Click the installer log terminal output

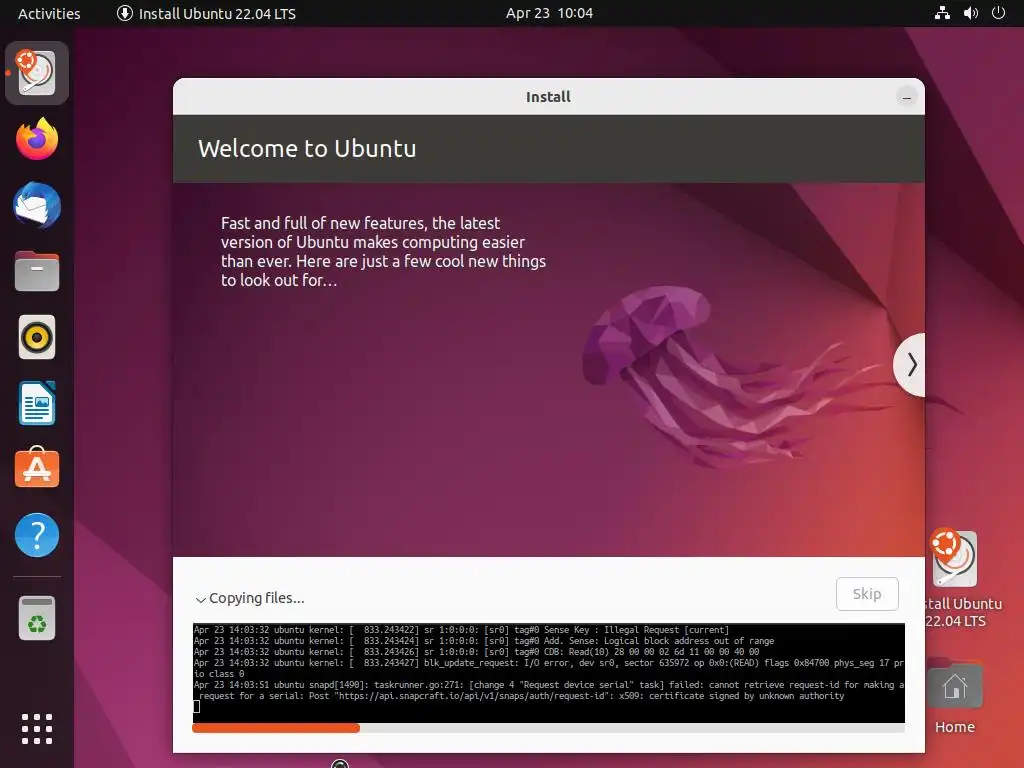(549, 673)
